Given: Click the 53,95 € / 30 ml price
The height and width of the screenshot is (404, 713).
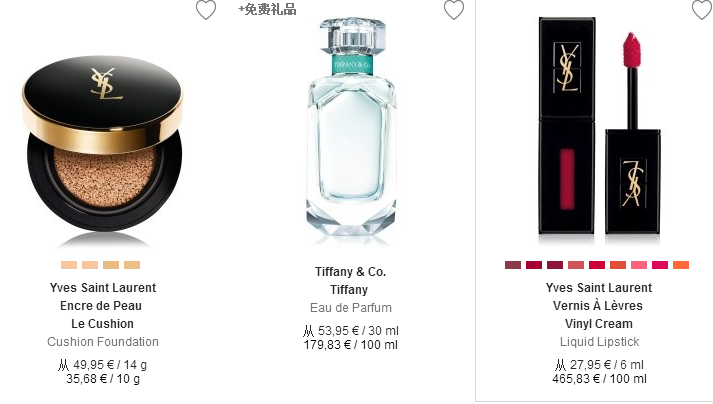Looking at the screenshot, I should [x=351, y=331].
